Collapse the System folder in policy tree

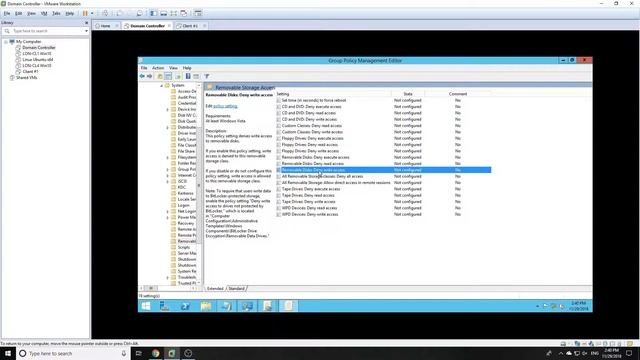(x=162, y=86)
